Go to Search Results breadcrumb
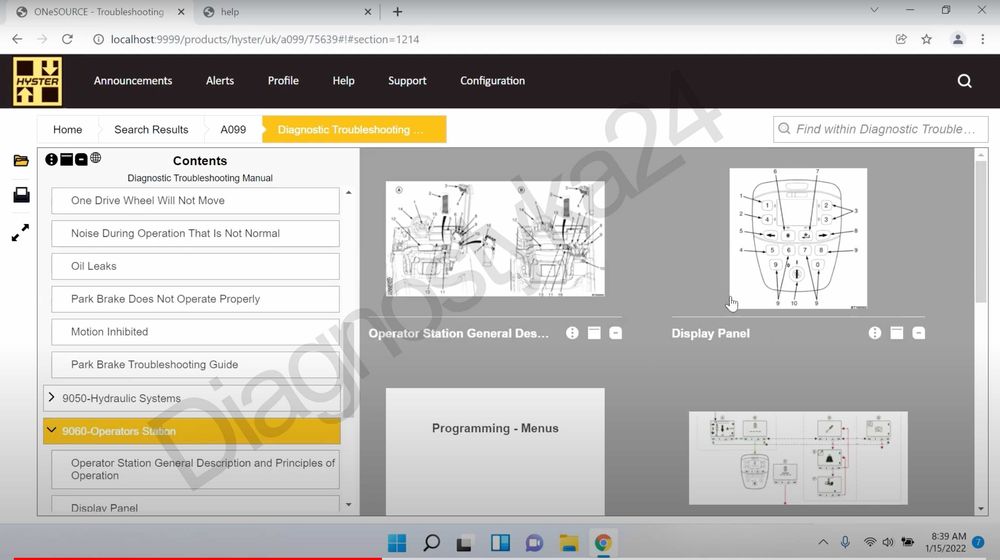1000x560 pixels. 151,129
